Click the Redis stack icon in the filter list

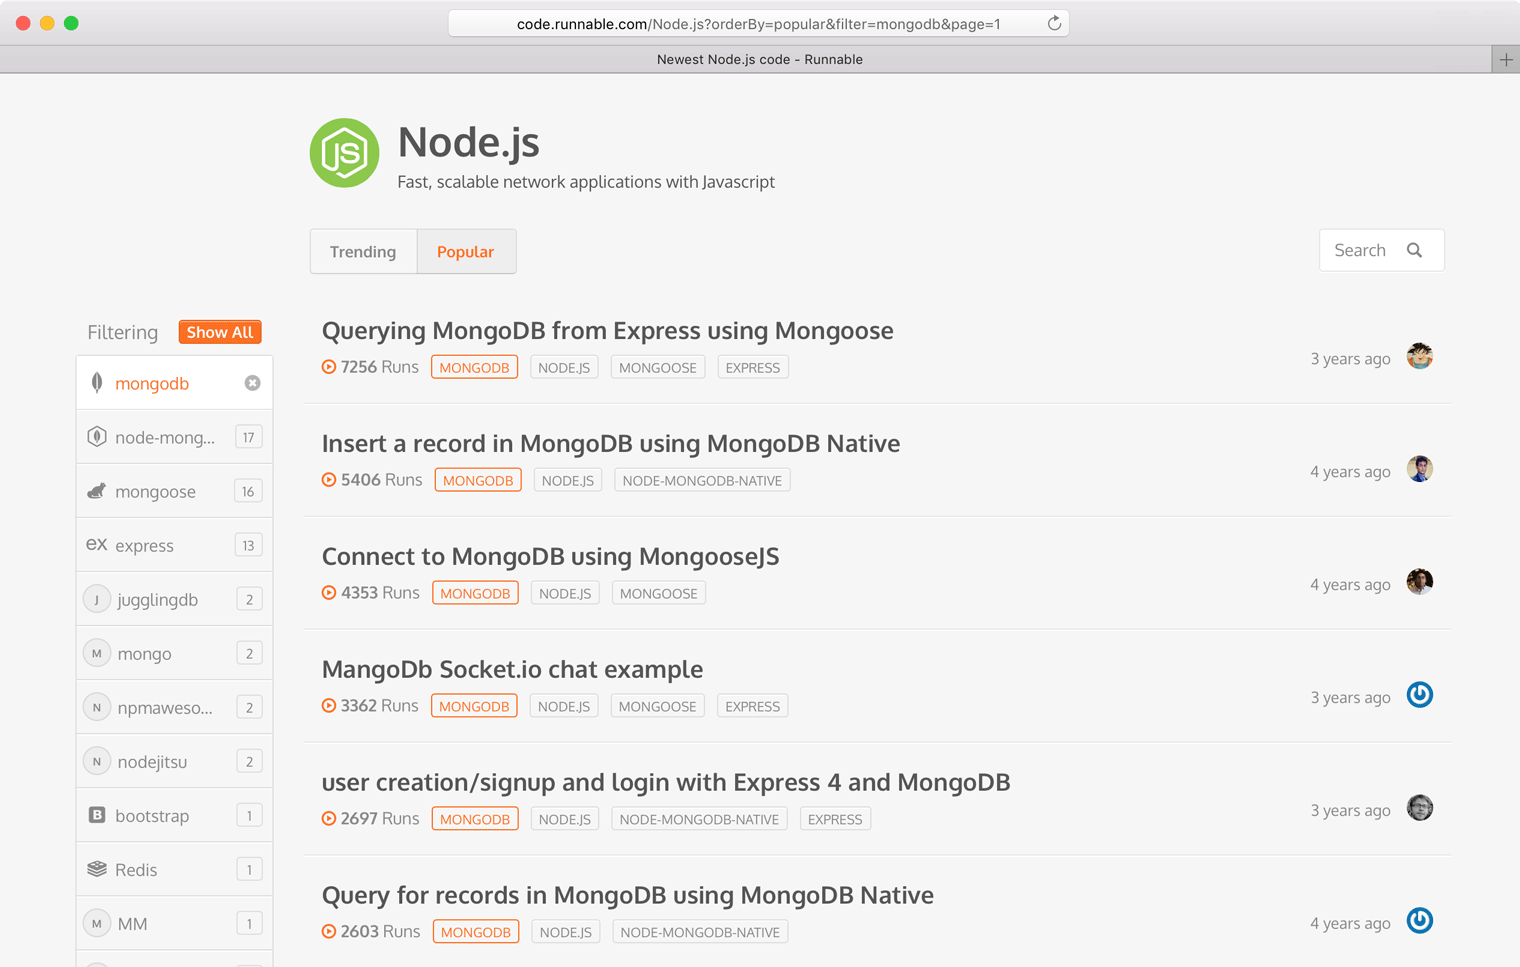(97, 869)
